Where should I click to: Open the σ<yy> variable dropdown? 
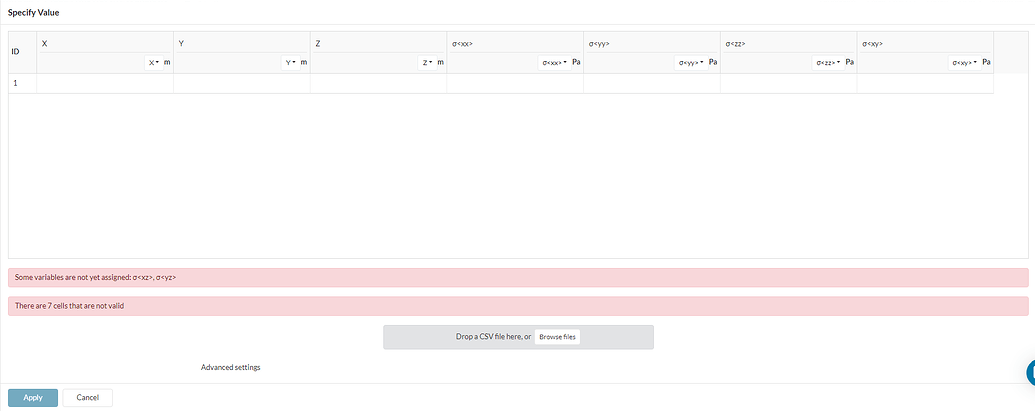[x=690, y=63]
